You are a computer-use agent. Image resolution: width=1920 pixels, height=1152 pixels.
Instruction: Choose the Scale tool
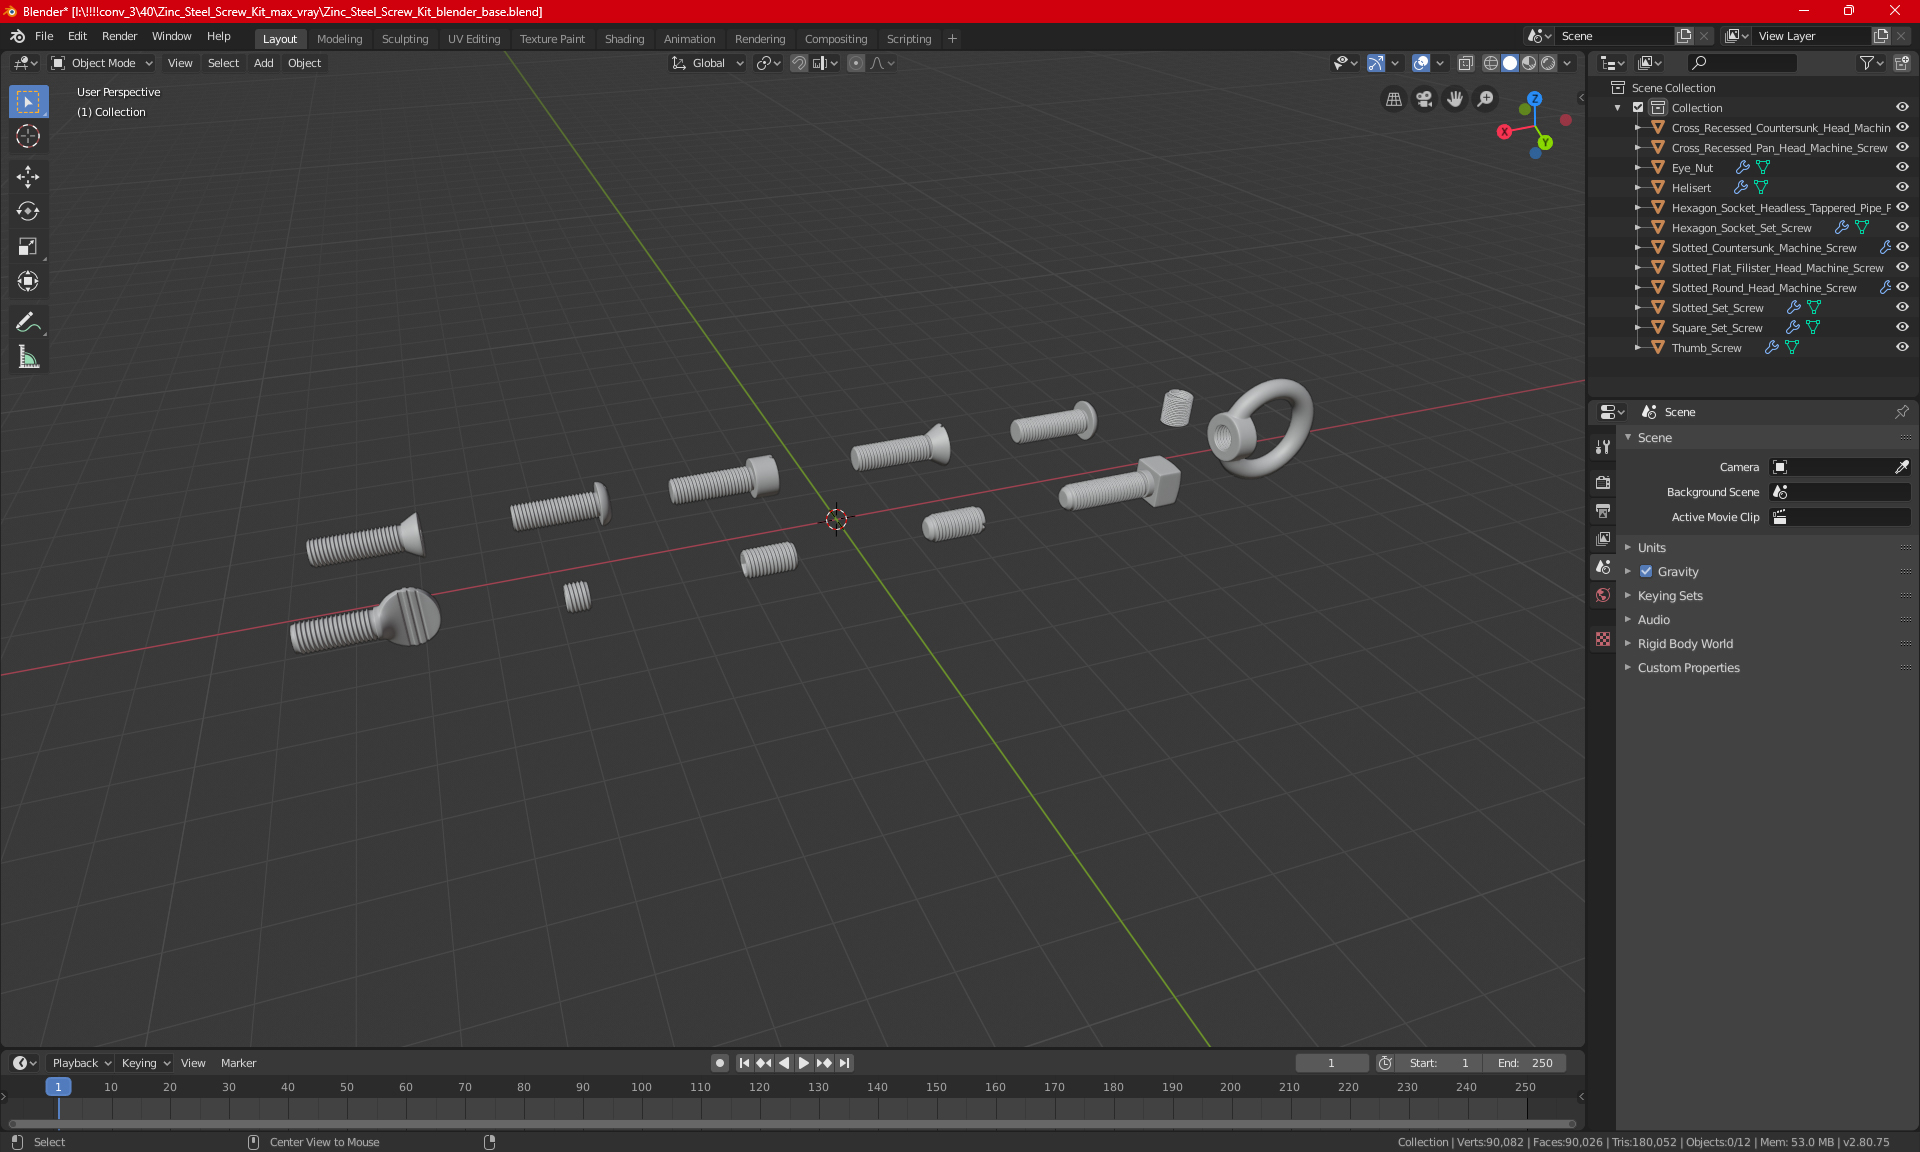[x=28, y=246]
